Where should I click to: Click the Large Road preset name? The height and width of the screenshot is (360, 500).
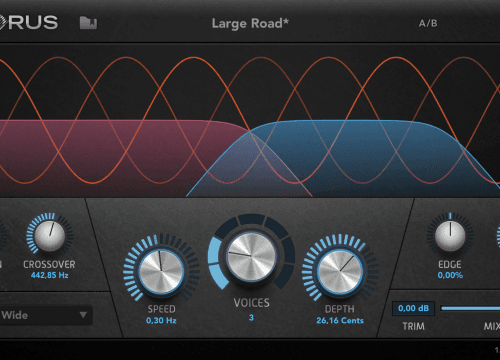tap(250, 24)
